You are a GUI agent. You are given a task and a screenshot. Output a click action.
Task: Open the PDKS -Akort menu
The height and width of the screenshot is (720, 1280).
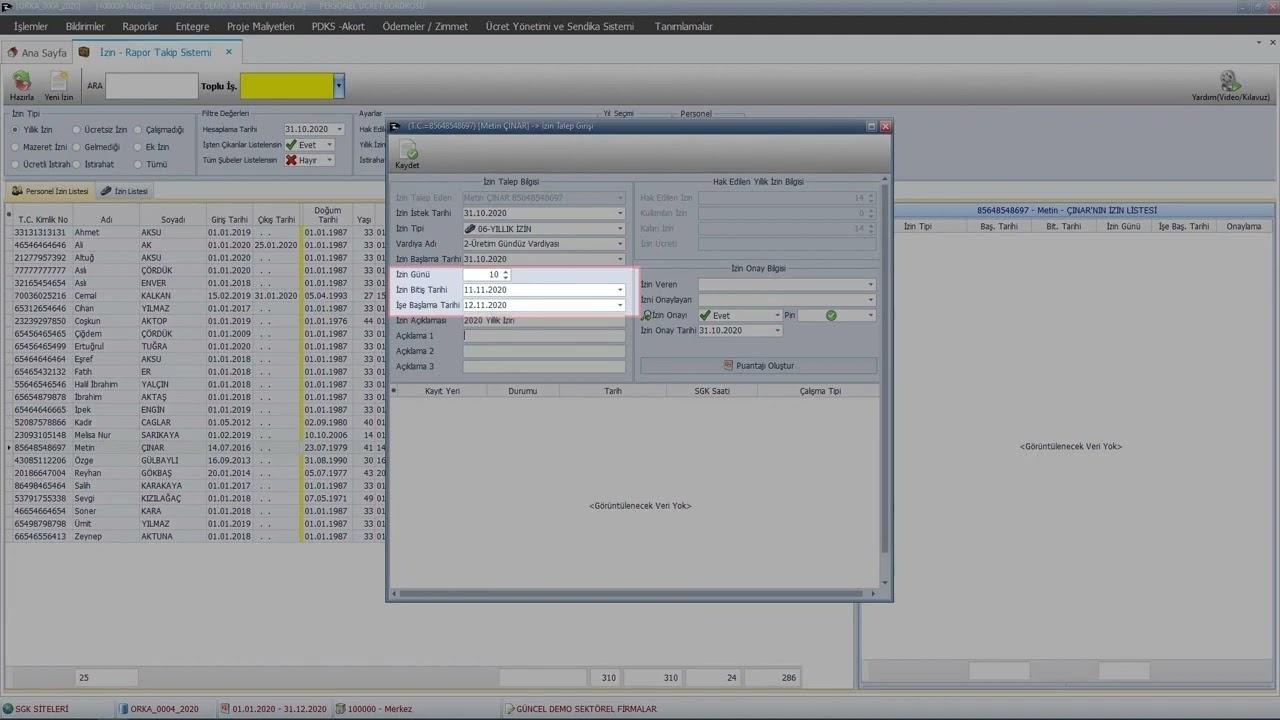[338, 26]
